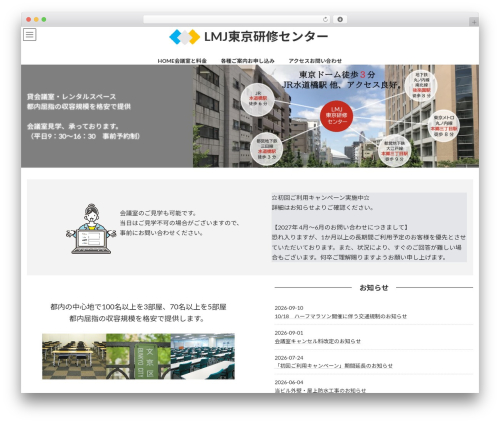Click the JR水道橋駅 徒歩6分 circle
Image resolution: width=500 pixels, height=423 pixels.
[x=258, y=99]
